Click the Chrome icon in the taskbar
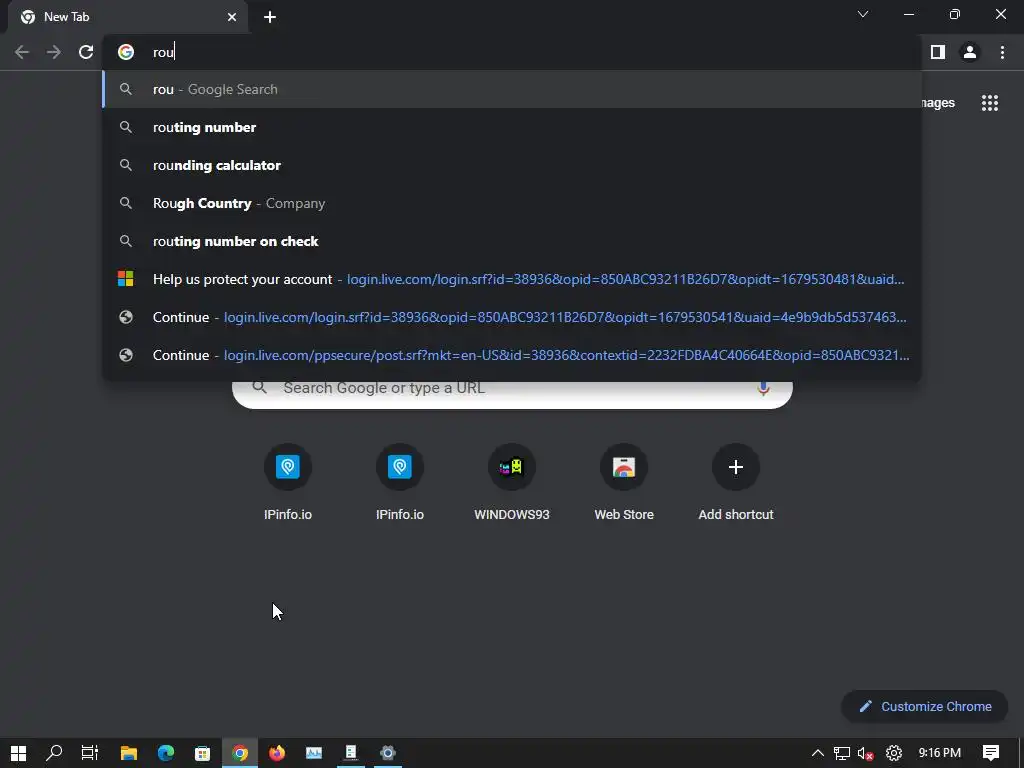The image size is (1024, 768). (x=240, y=753)
